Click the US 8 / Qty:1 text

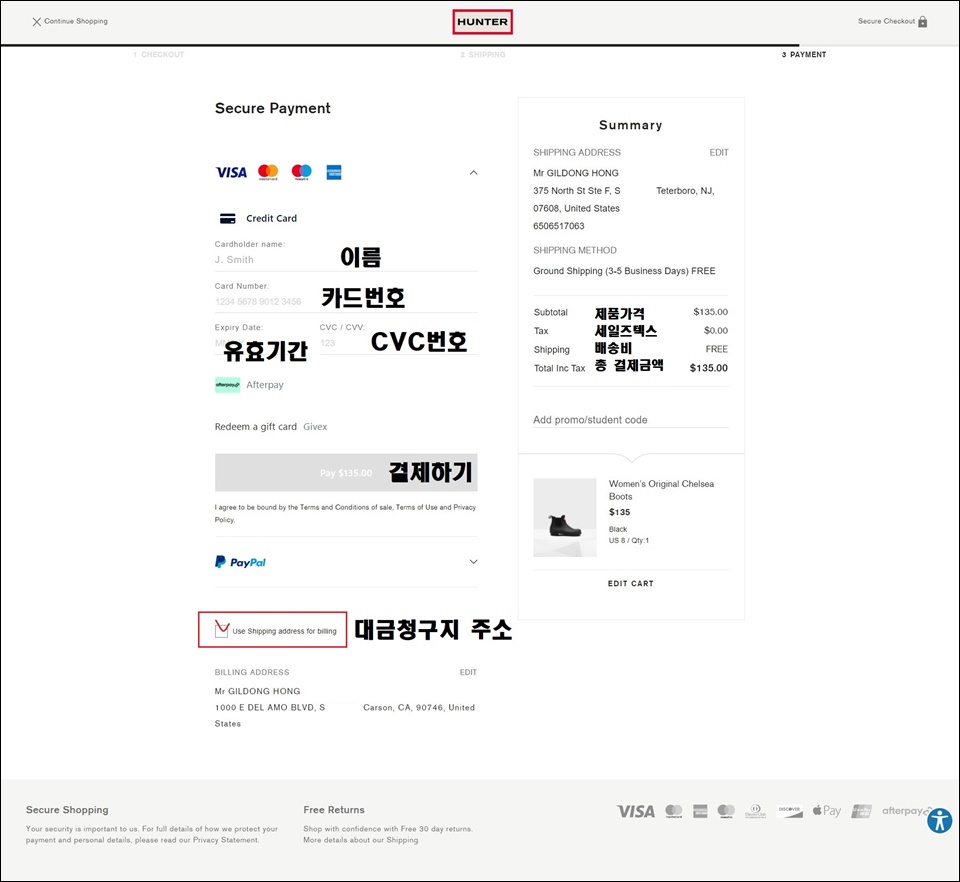[x=629, y=540]
